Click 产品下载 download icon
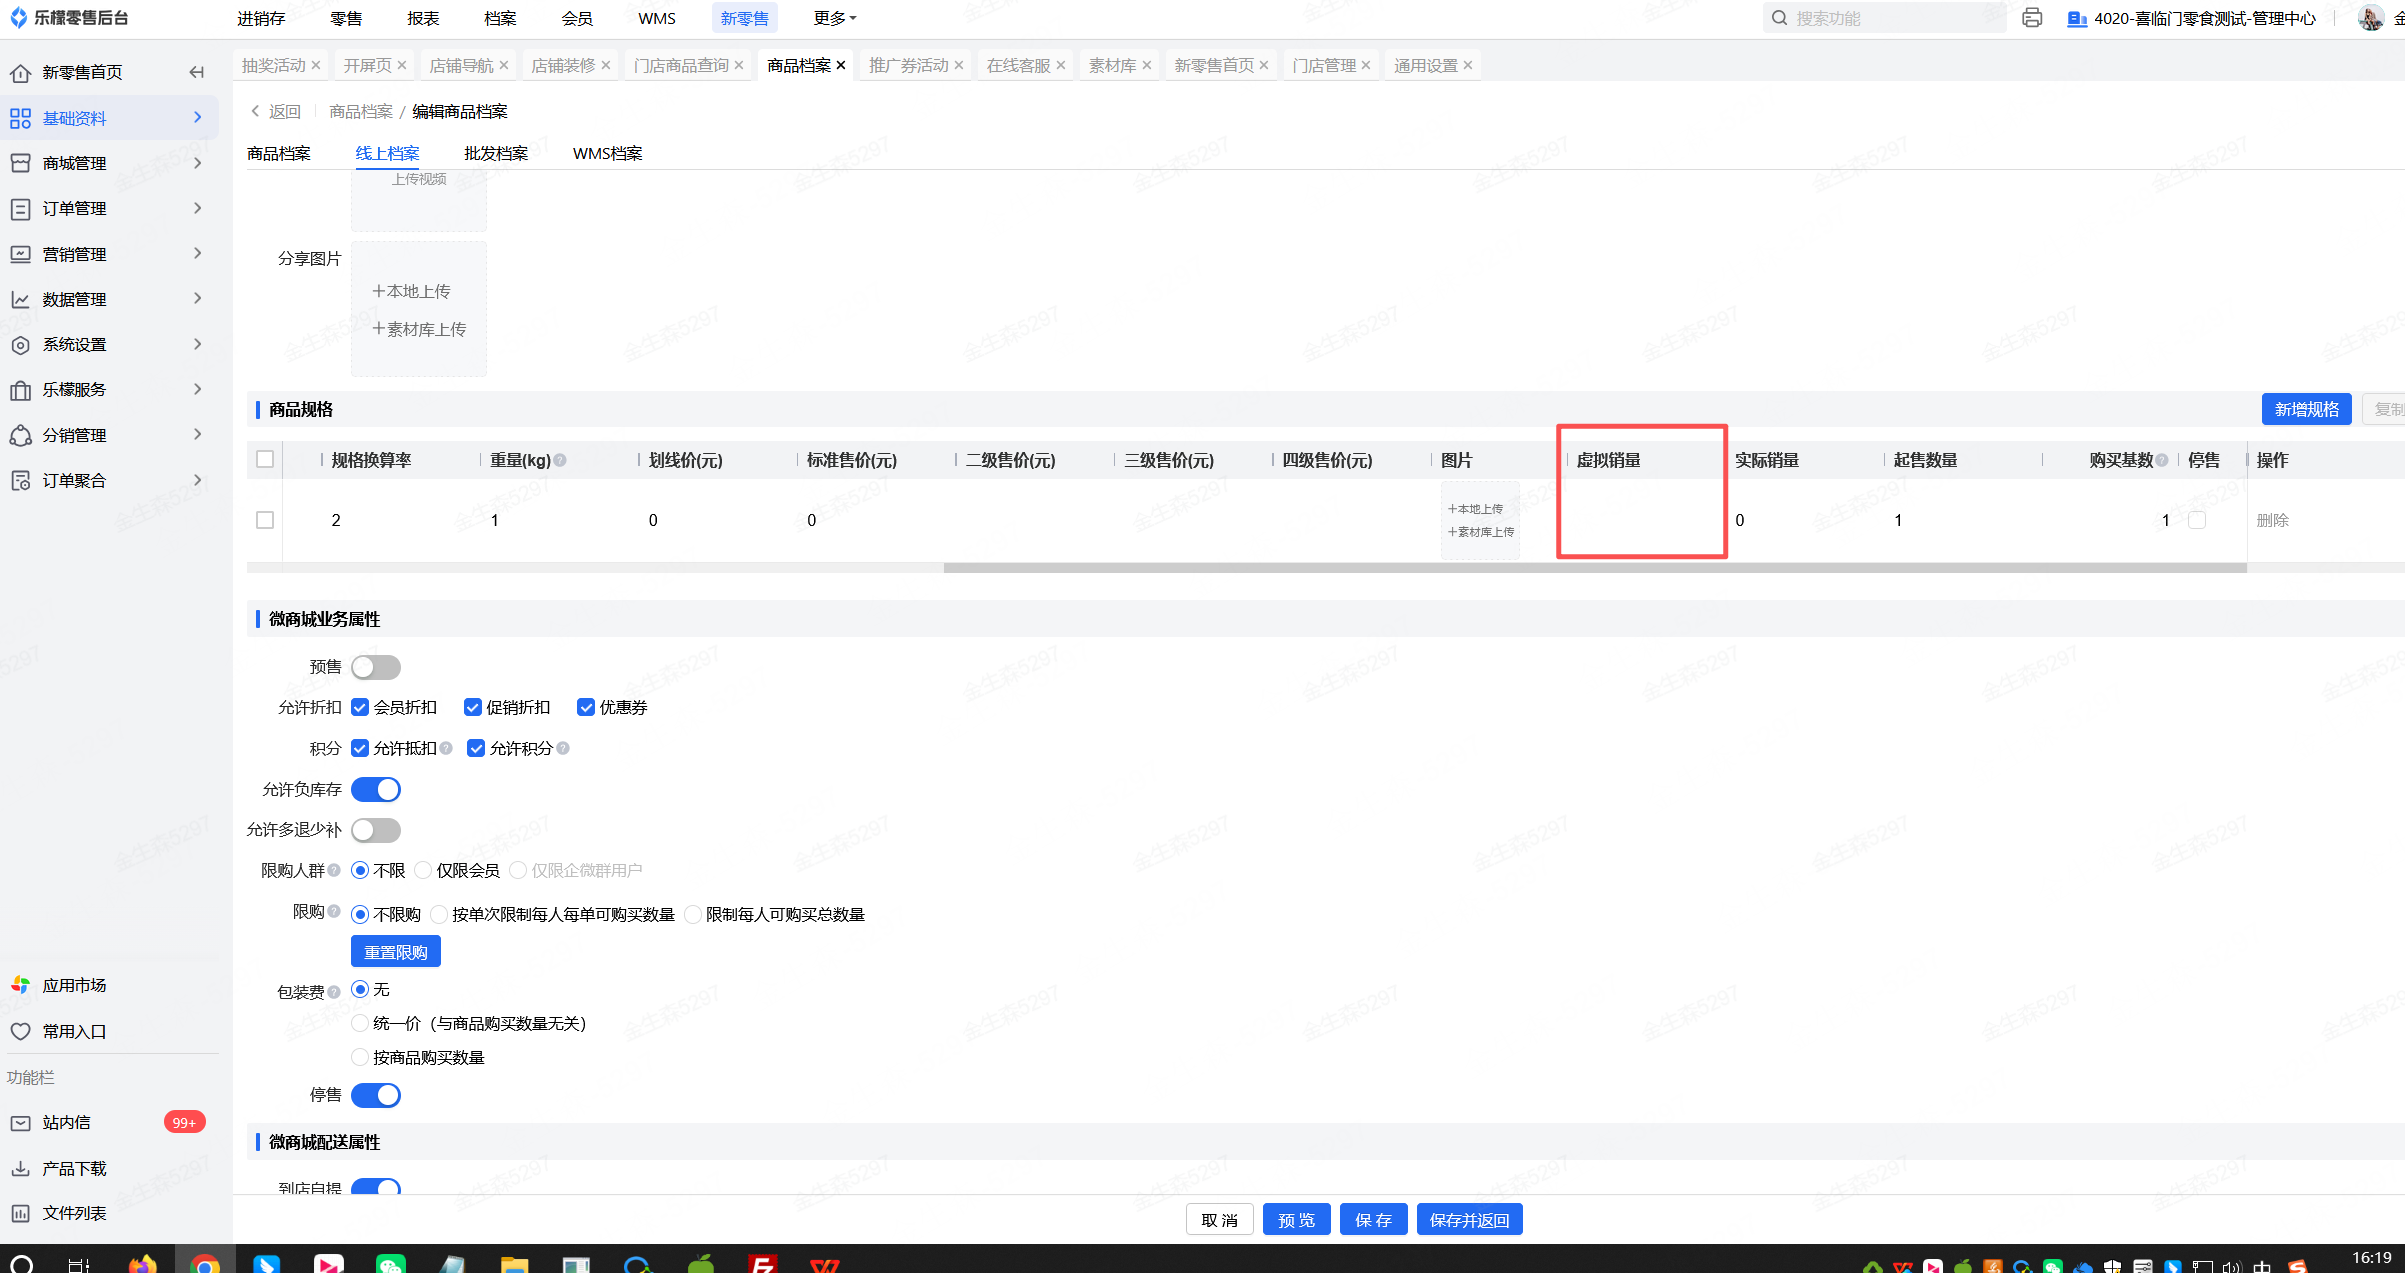The height and width of the screenshot is (1273, 2405). point(20,1168)
